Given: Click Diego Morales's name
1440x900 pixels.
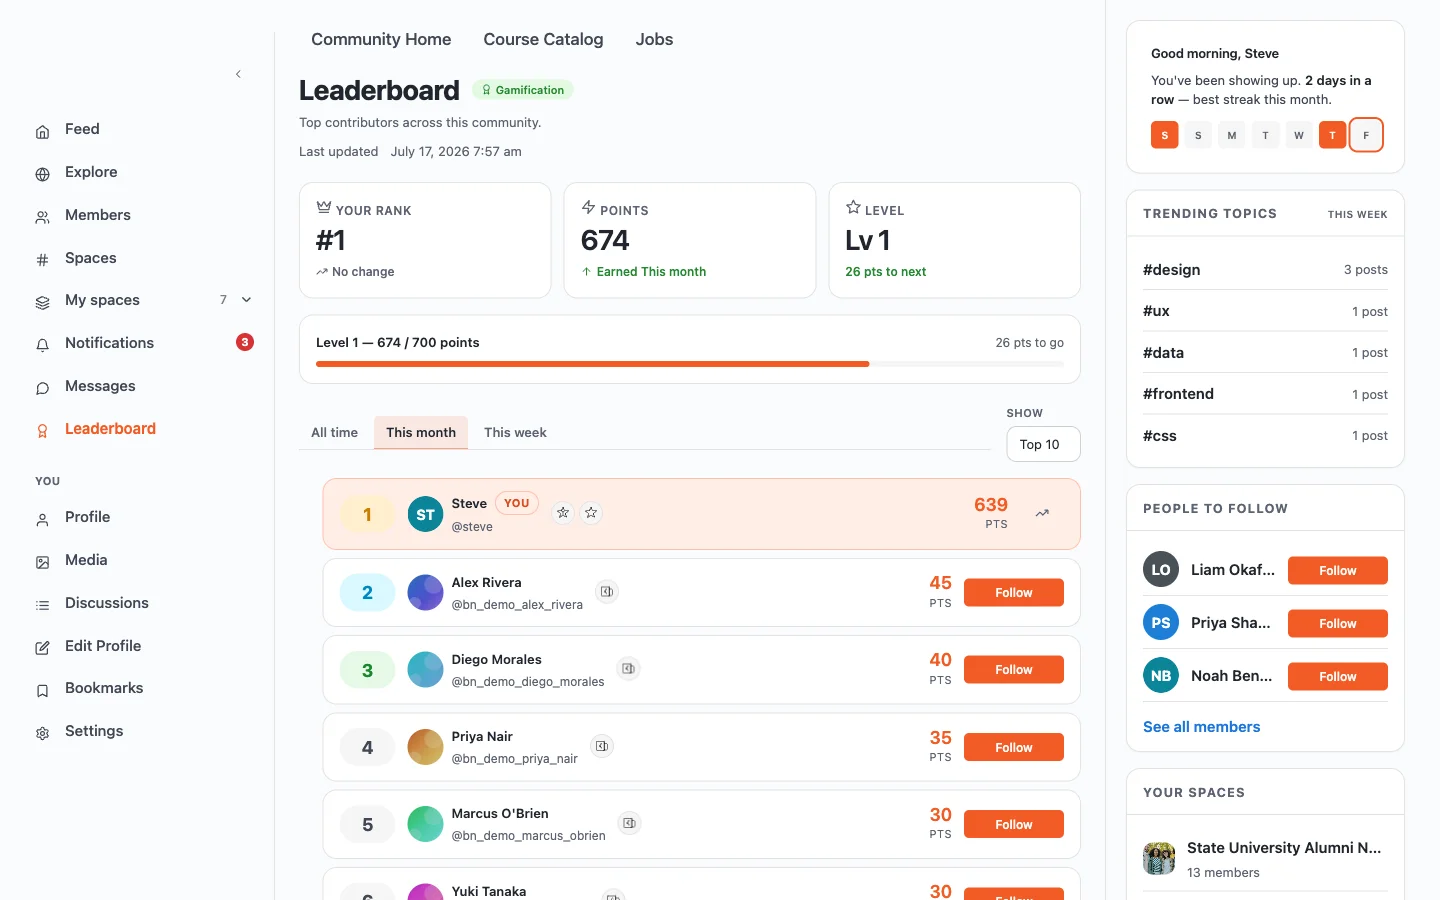Looking at the screenshot, I should (x=496, y=659).
